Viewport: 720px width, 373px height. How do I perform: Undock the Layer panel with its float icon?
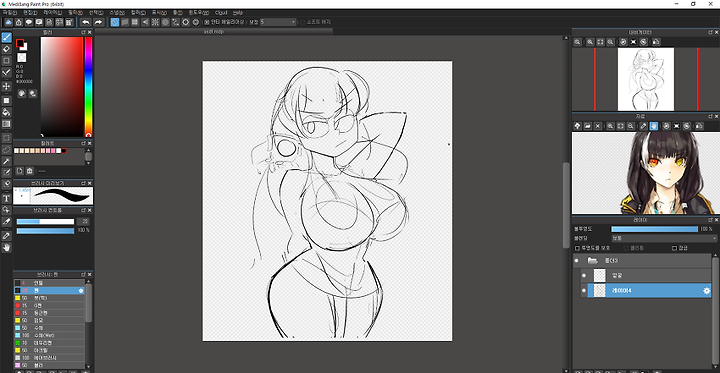[710, 220]
